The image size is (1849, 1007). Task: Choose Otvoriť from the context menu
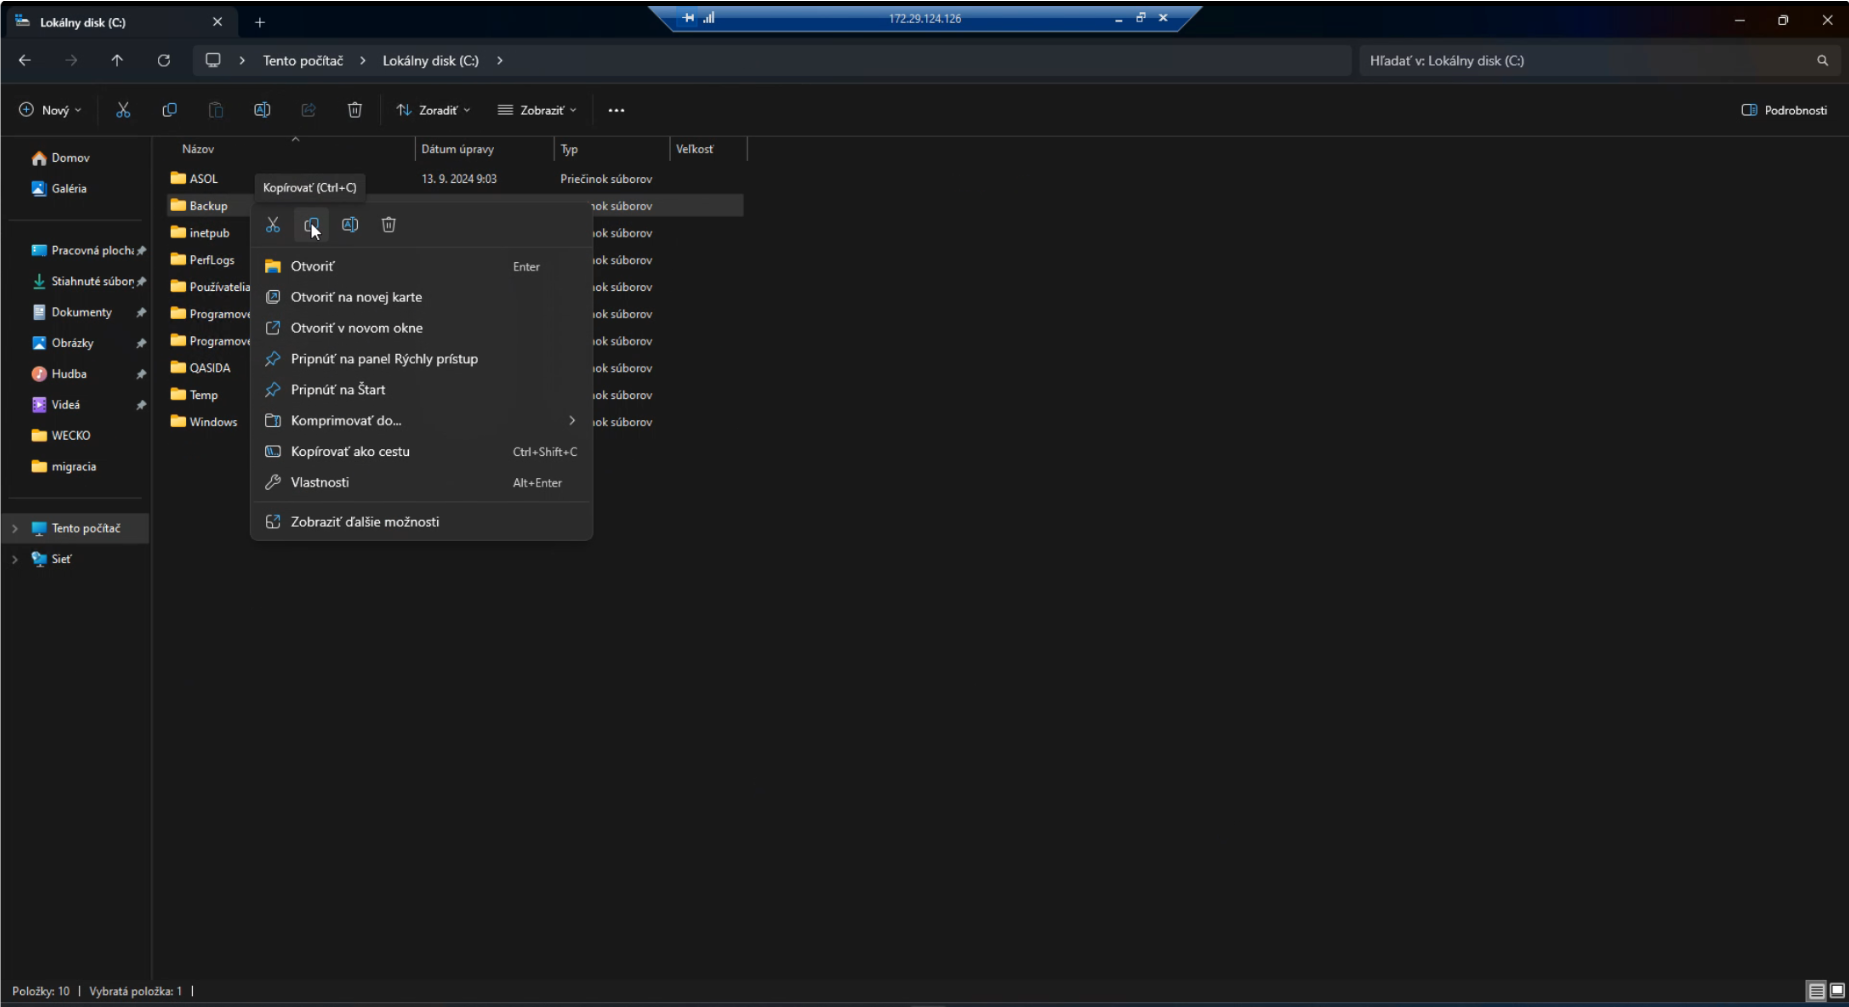(x=421, y=267)
